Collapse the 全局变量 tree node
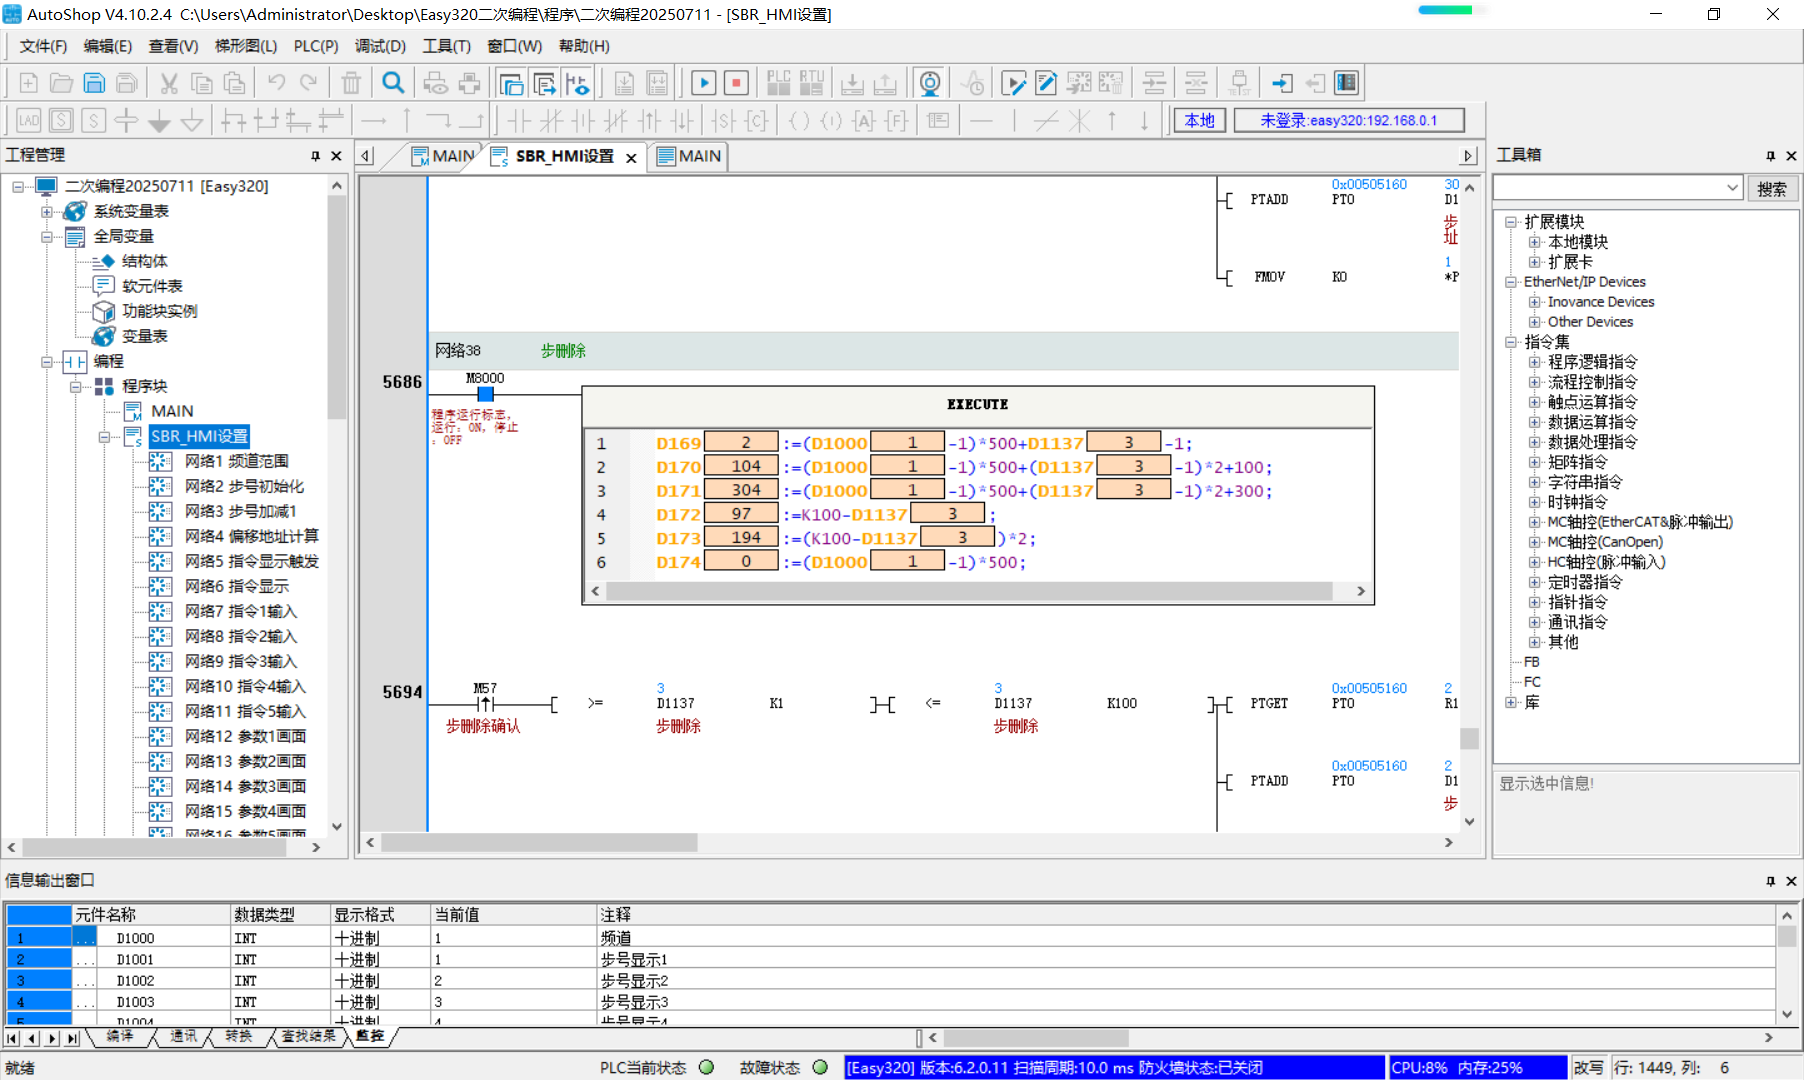This screenshot has height=1080, width=1804. (47, 237)
